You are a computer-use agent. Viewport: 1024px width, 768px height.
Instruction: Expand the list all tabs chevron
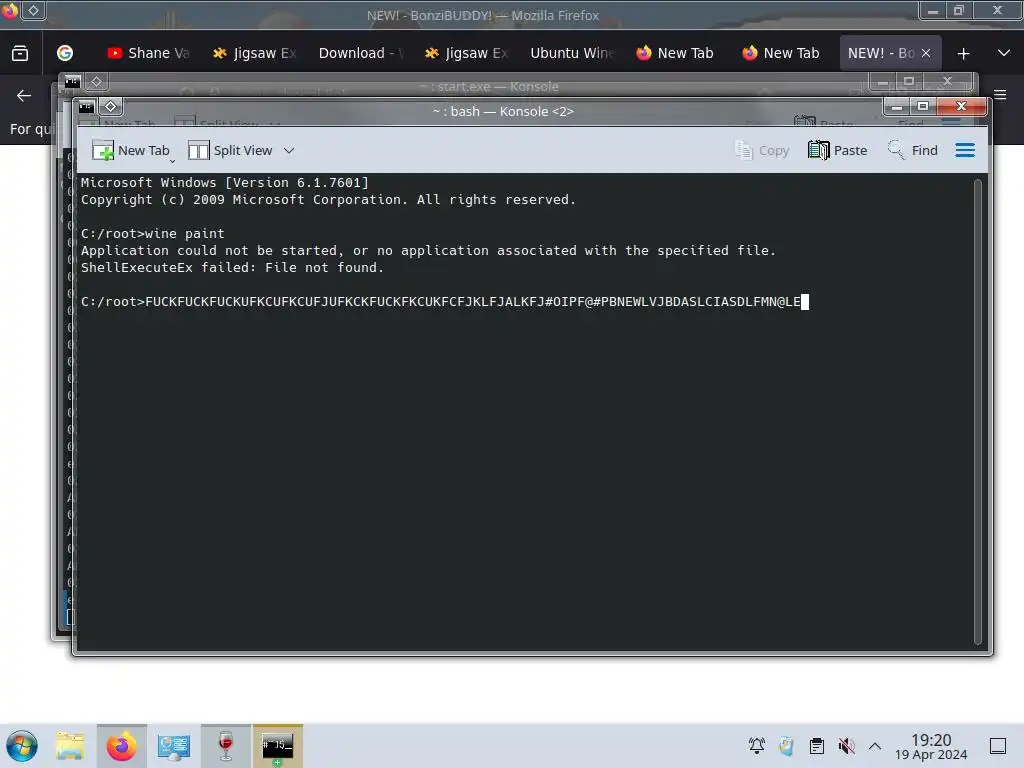[1004, 54]
